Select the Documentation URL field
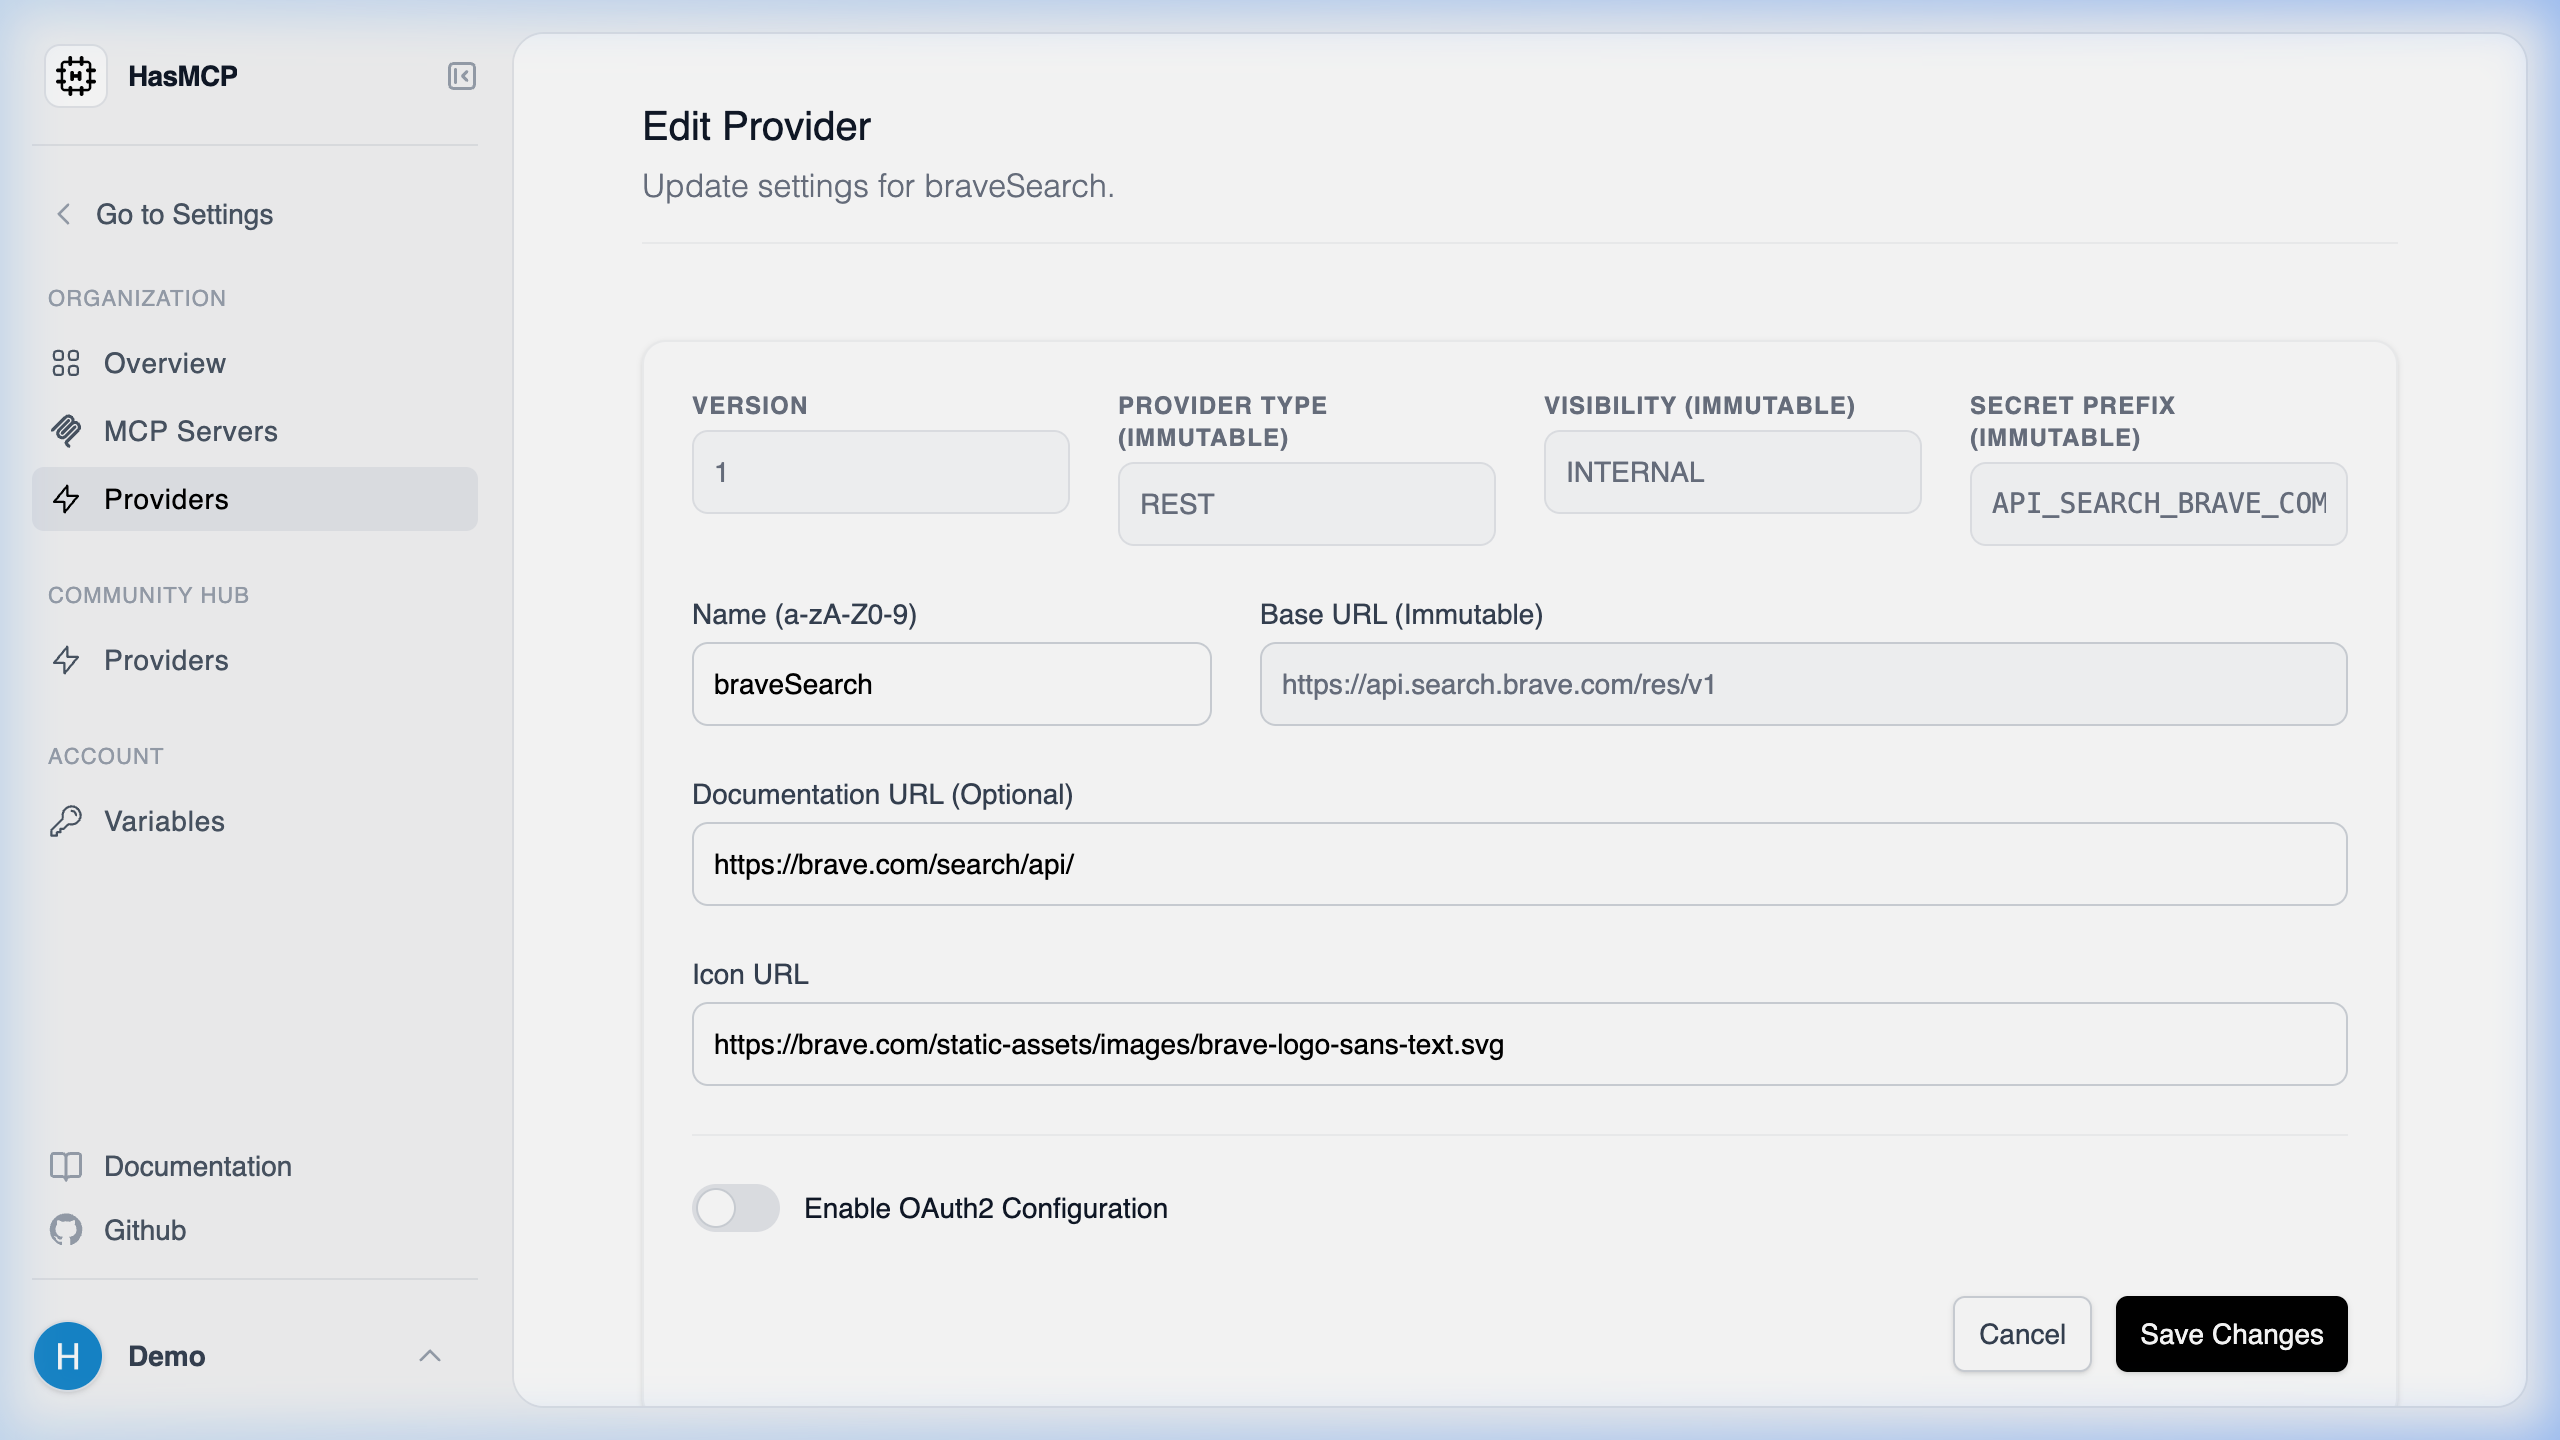The height and width of the screenshot is (1440, 2560). (1519, 863)
